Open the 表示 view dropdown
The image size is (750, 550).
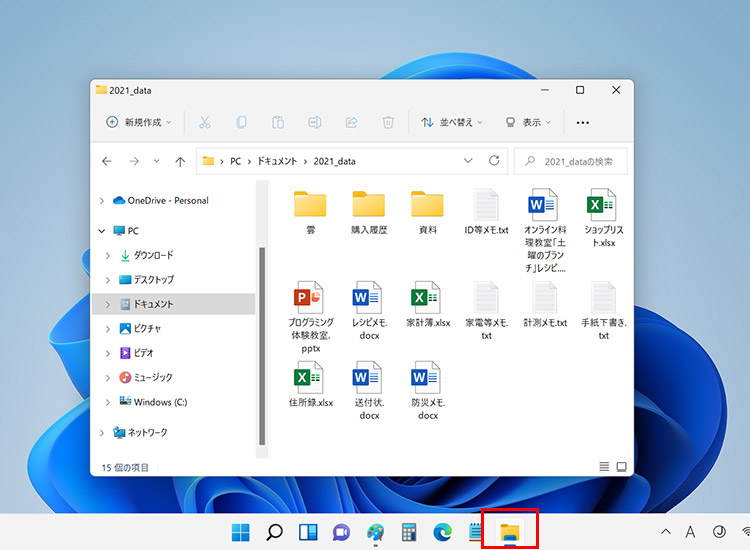coord(529,122)
